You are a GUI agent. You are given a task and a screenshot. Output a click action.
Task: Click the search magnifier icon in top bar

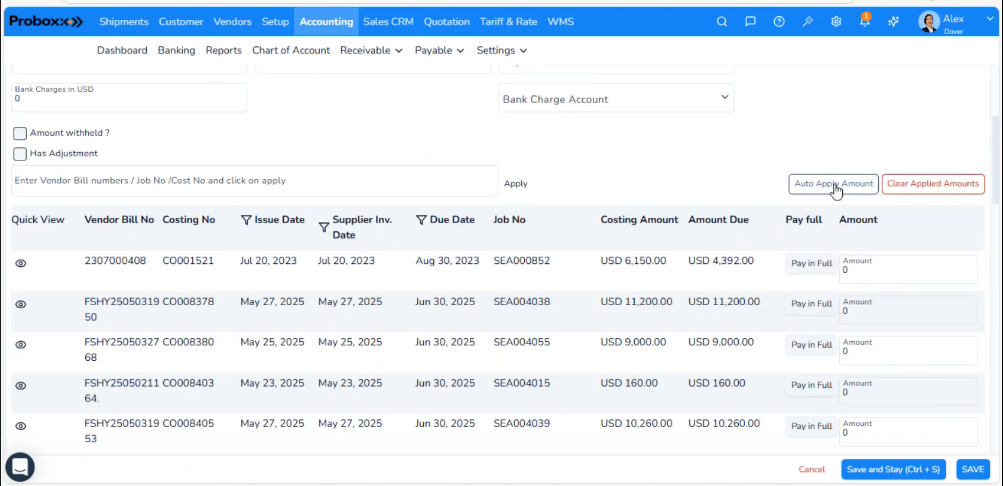pos(722,21)
